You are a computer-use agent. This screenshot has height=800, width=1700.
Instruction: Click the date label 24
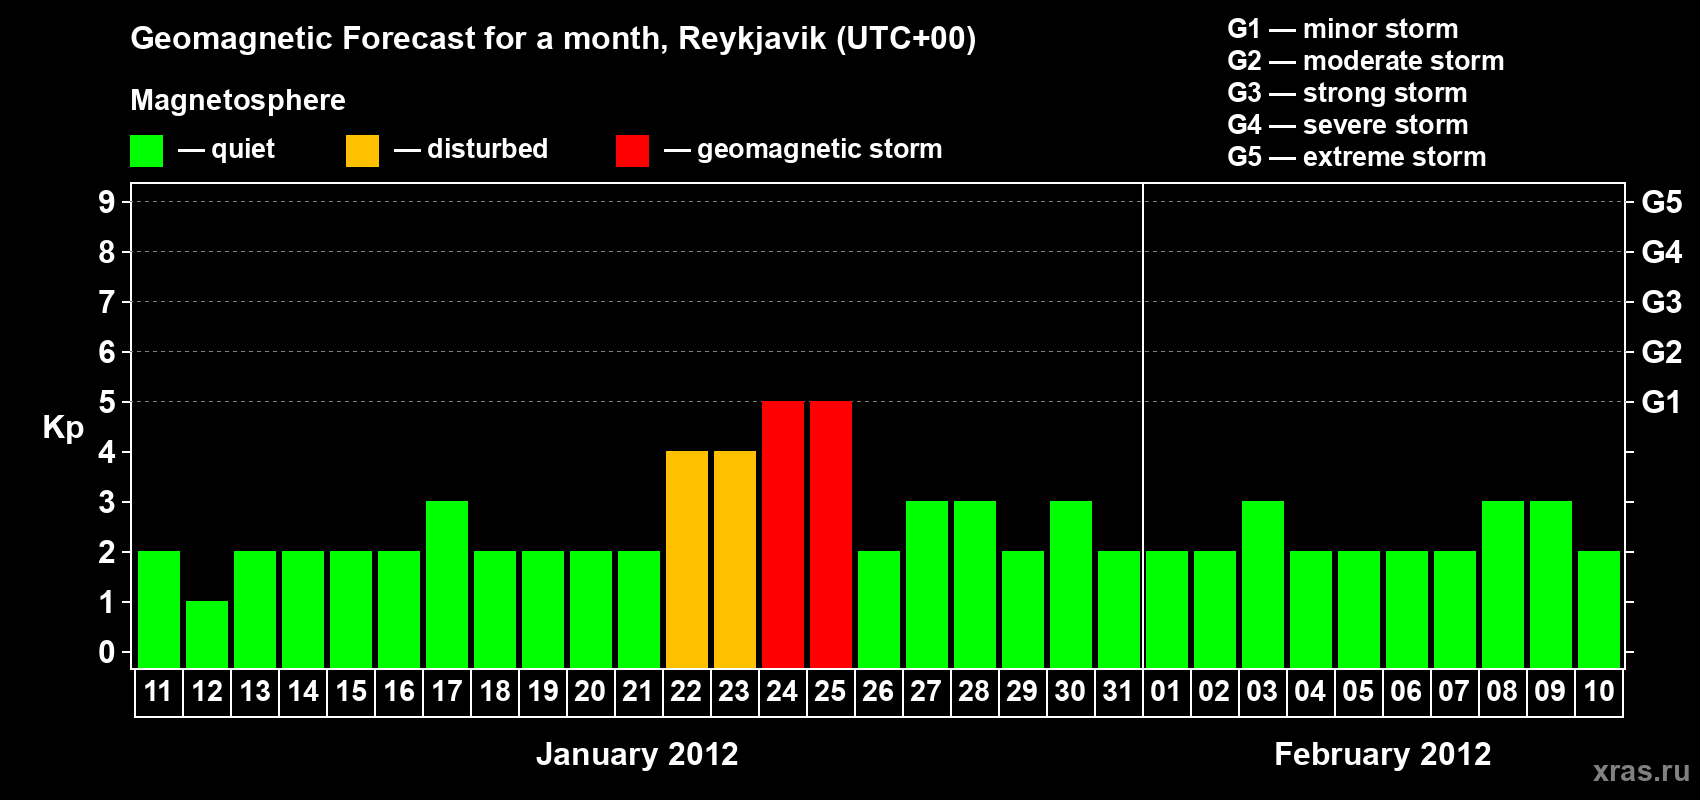tap(783, 691)
